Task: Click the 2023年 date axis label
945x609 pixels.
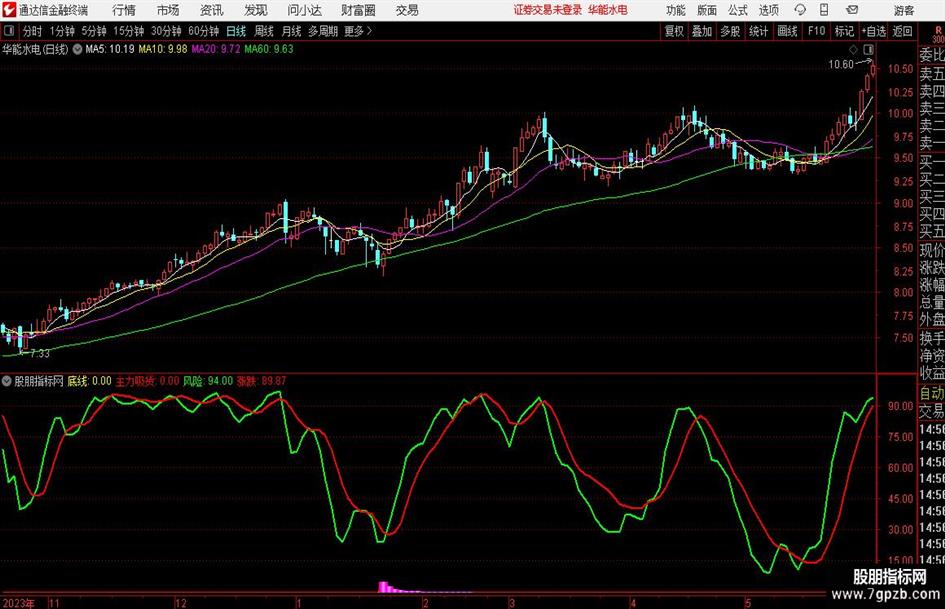Action: pos(19,603)
